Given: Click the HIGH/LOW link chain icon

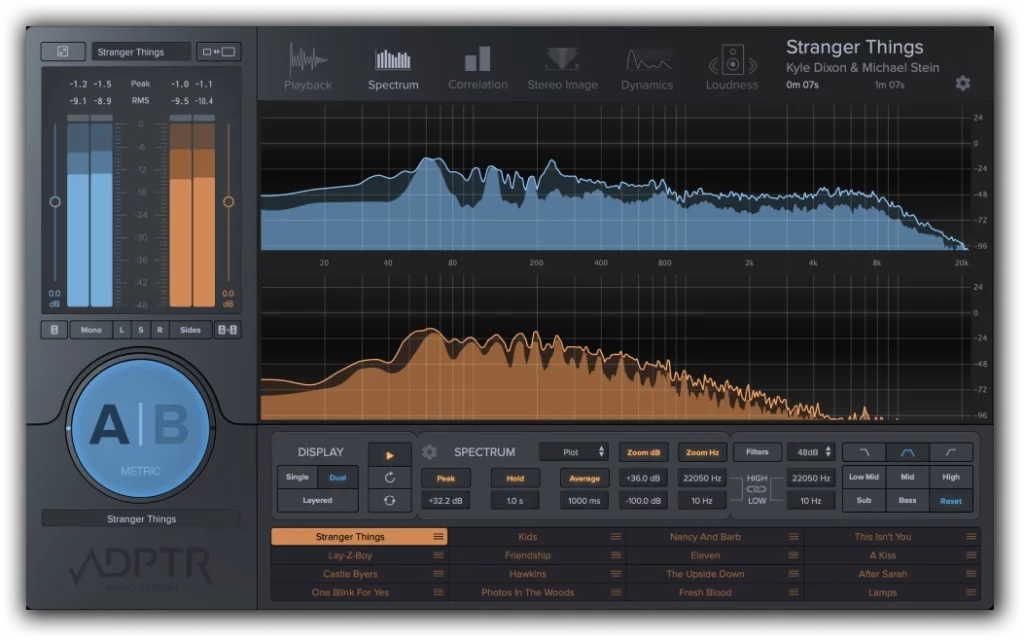Looking at the screenshot, I should 757,489.
